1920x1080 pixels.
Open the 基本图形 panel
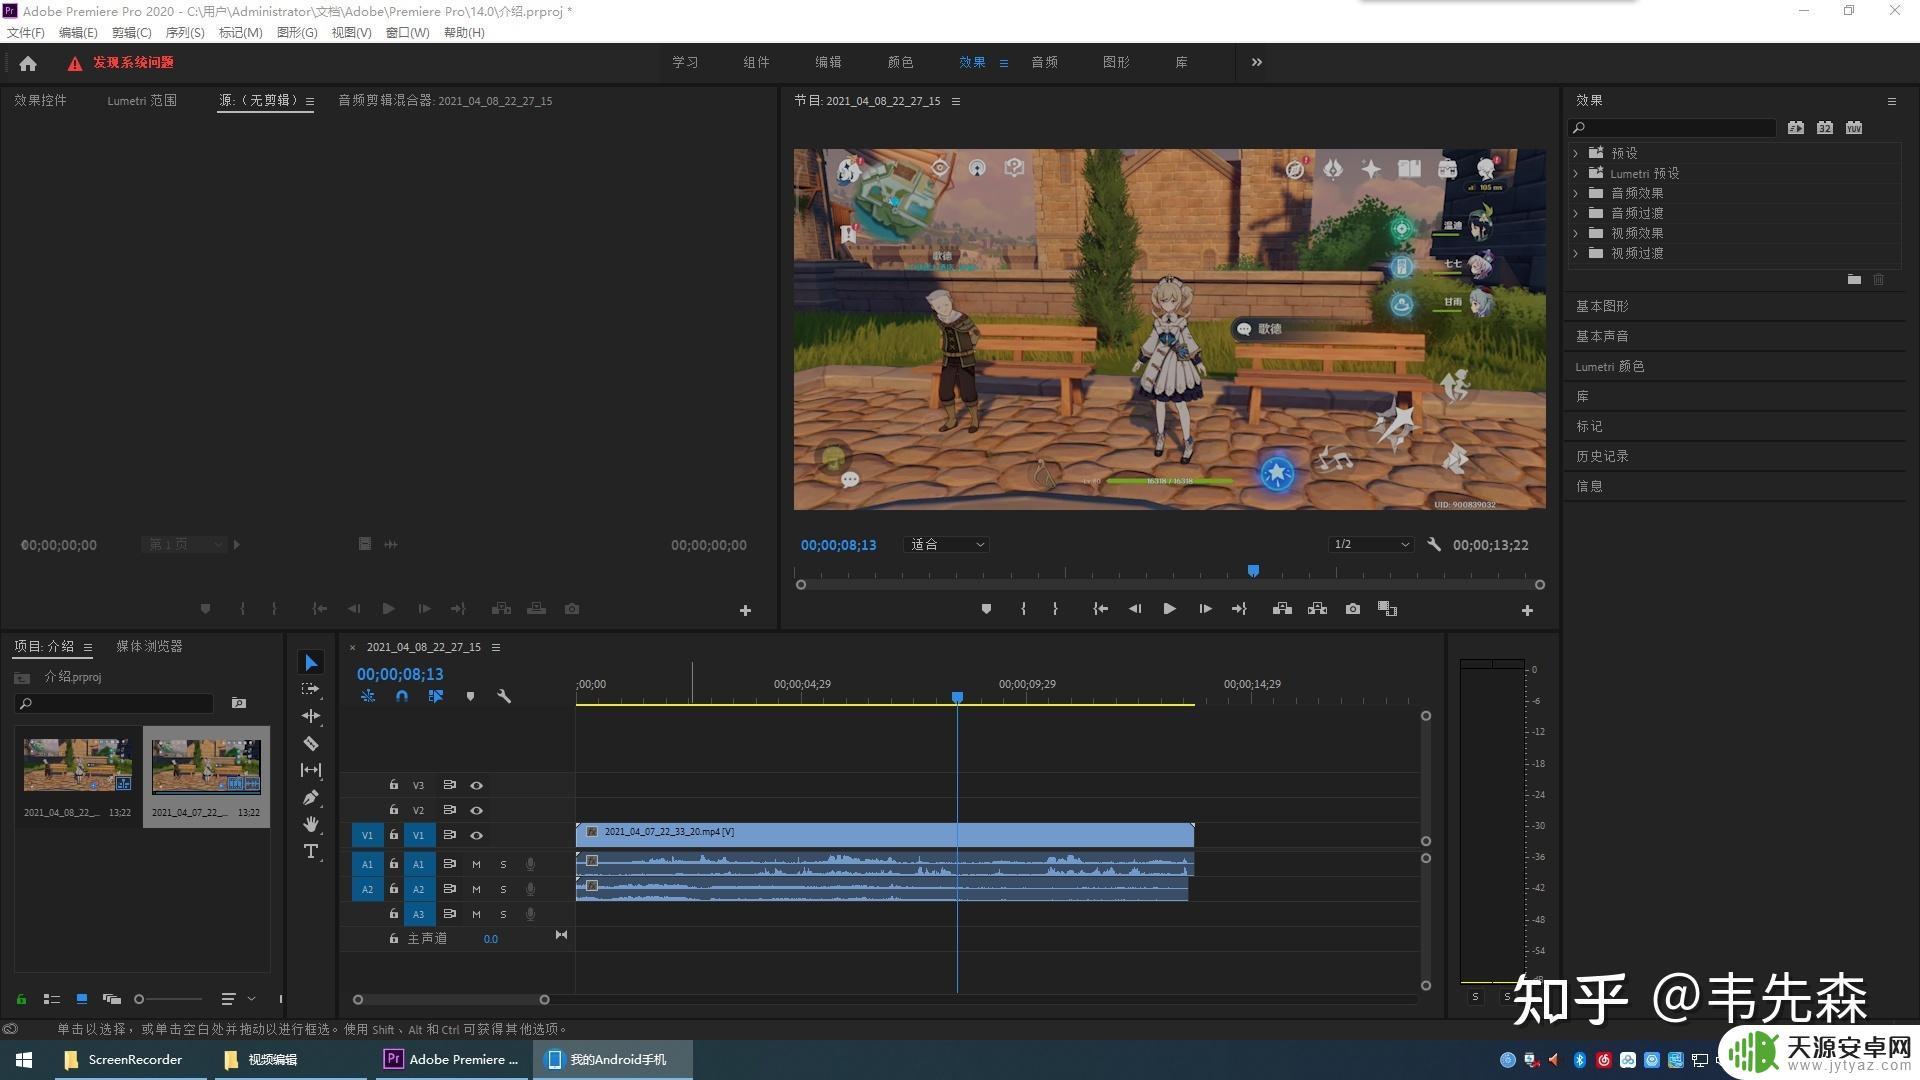pos(1602,306)
